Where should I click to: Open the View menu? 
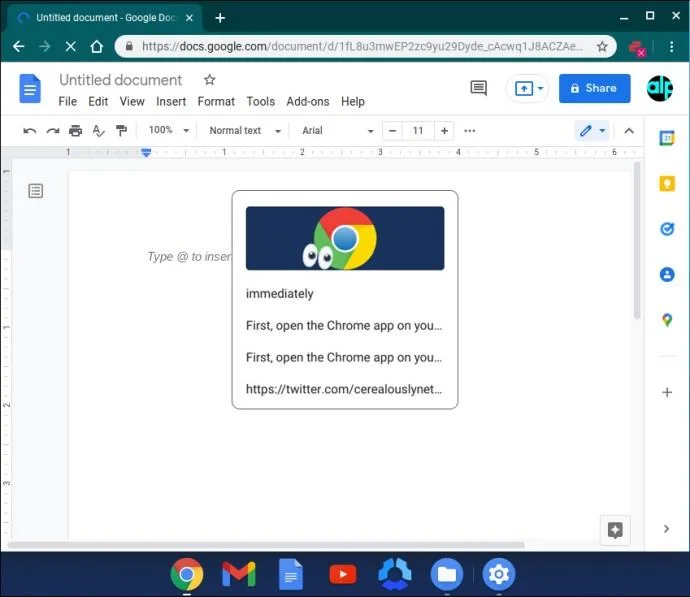[132, 102]
